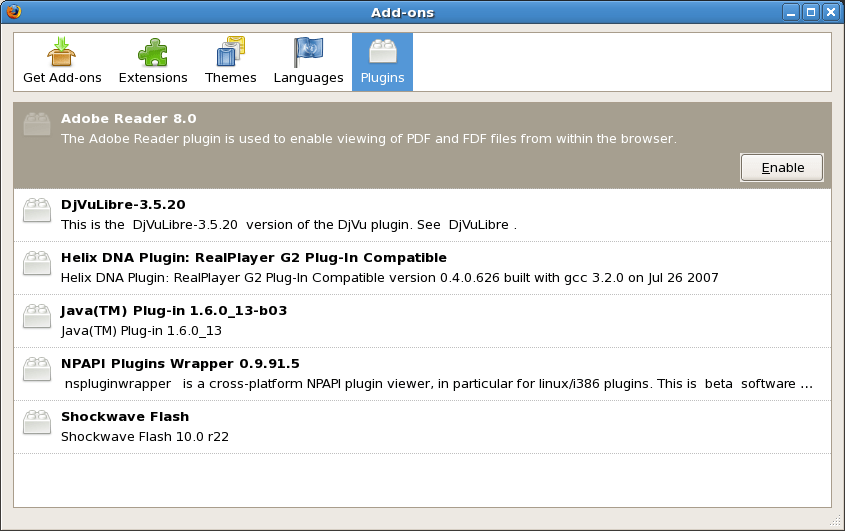This screenshot has height=531, width=845.
Task: Click nspluginwrapper cross-platform description text
Action: pyautogui.click(x=438, y=383)
